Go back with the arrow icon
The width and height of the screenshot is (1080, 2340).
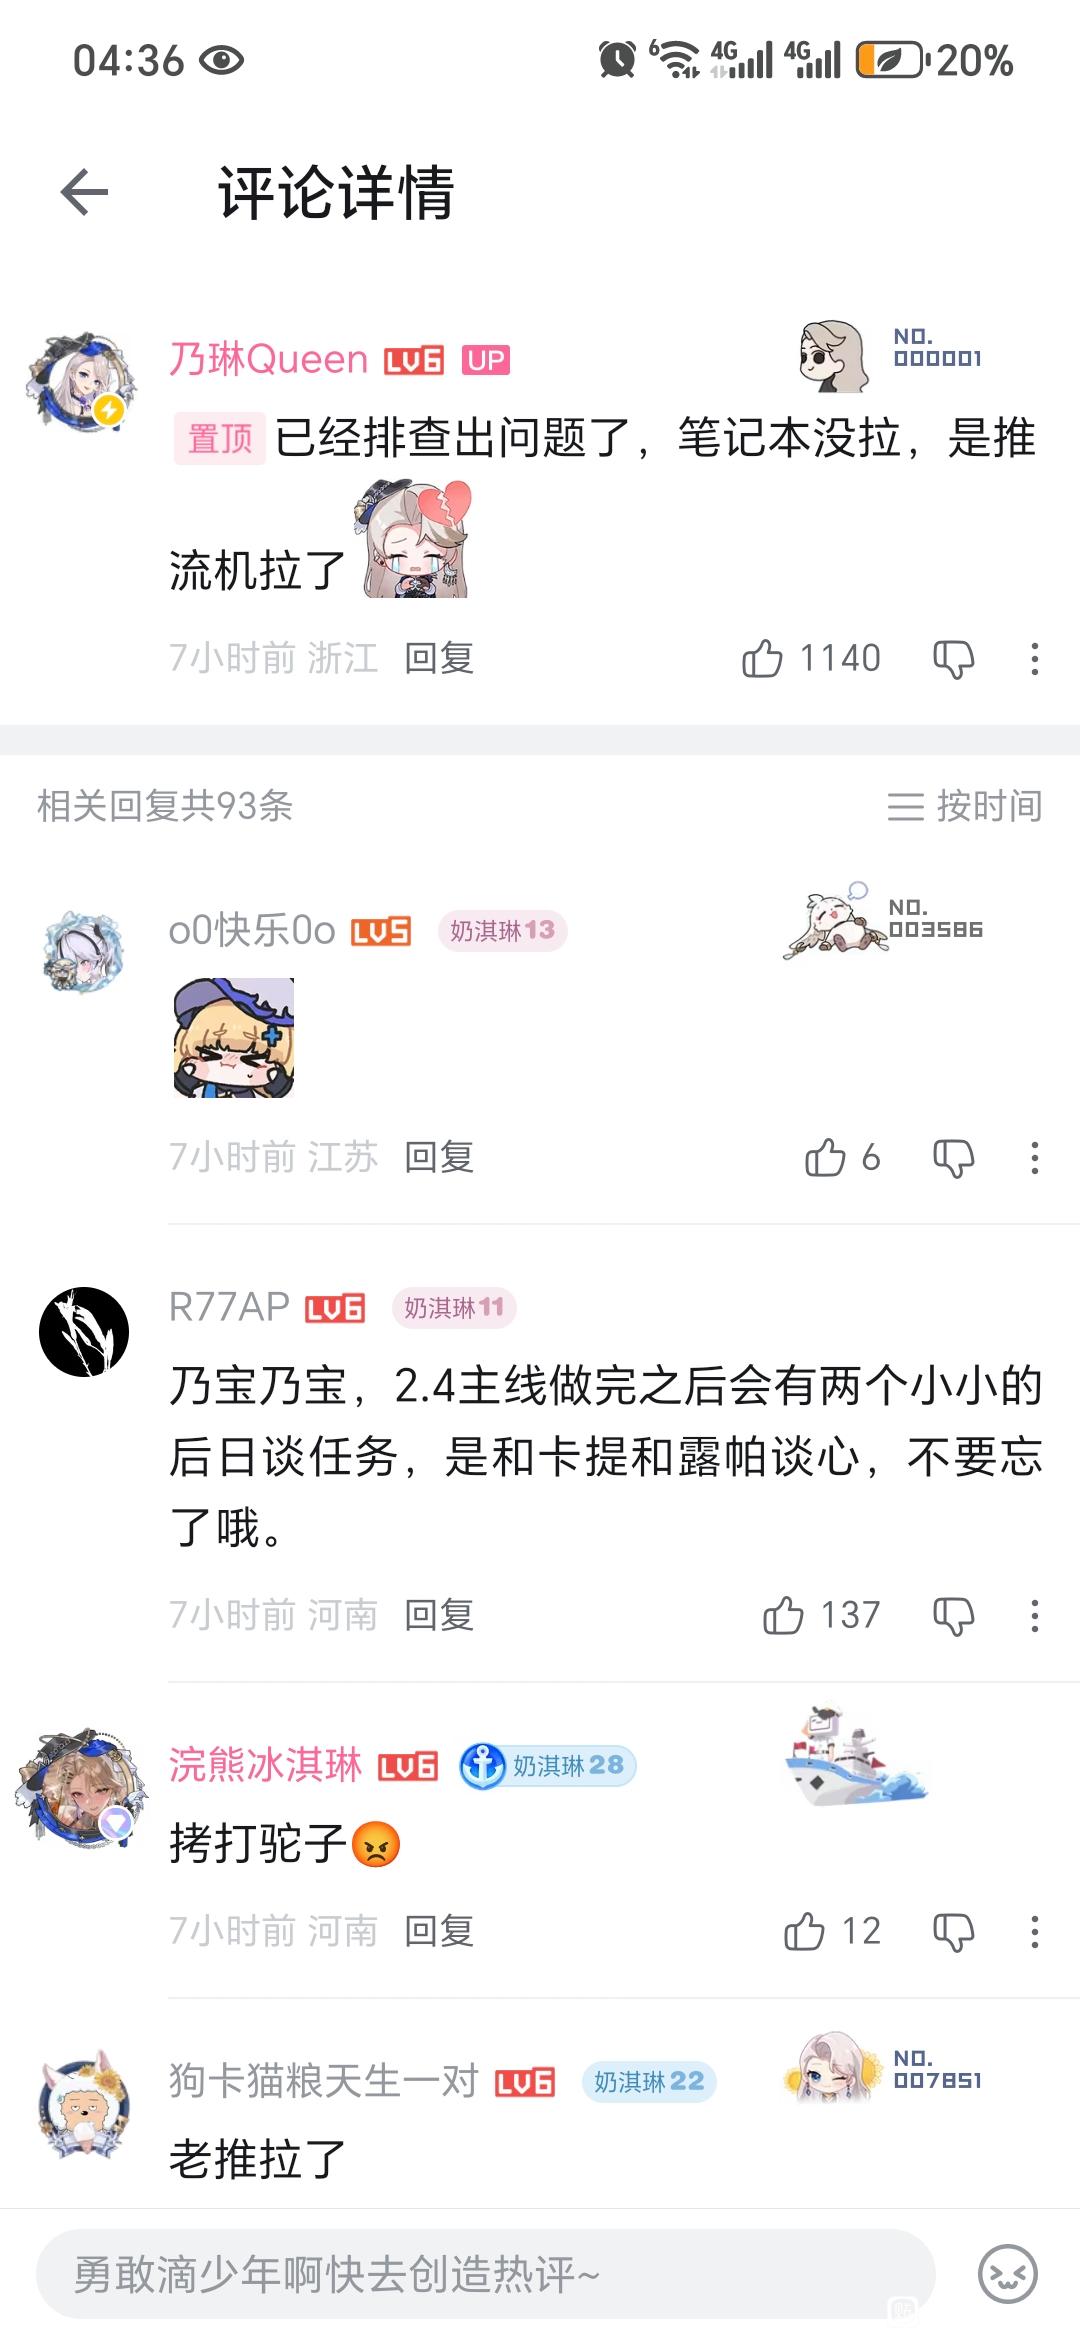pos(84,192)
